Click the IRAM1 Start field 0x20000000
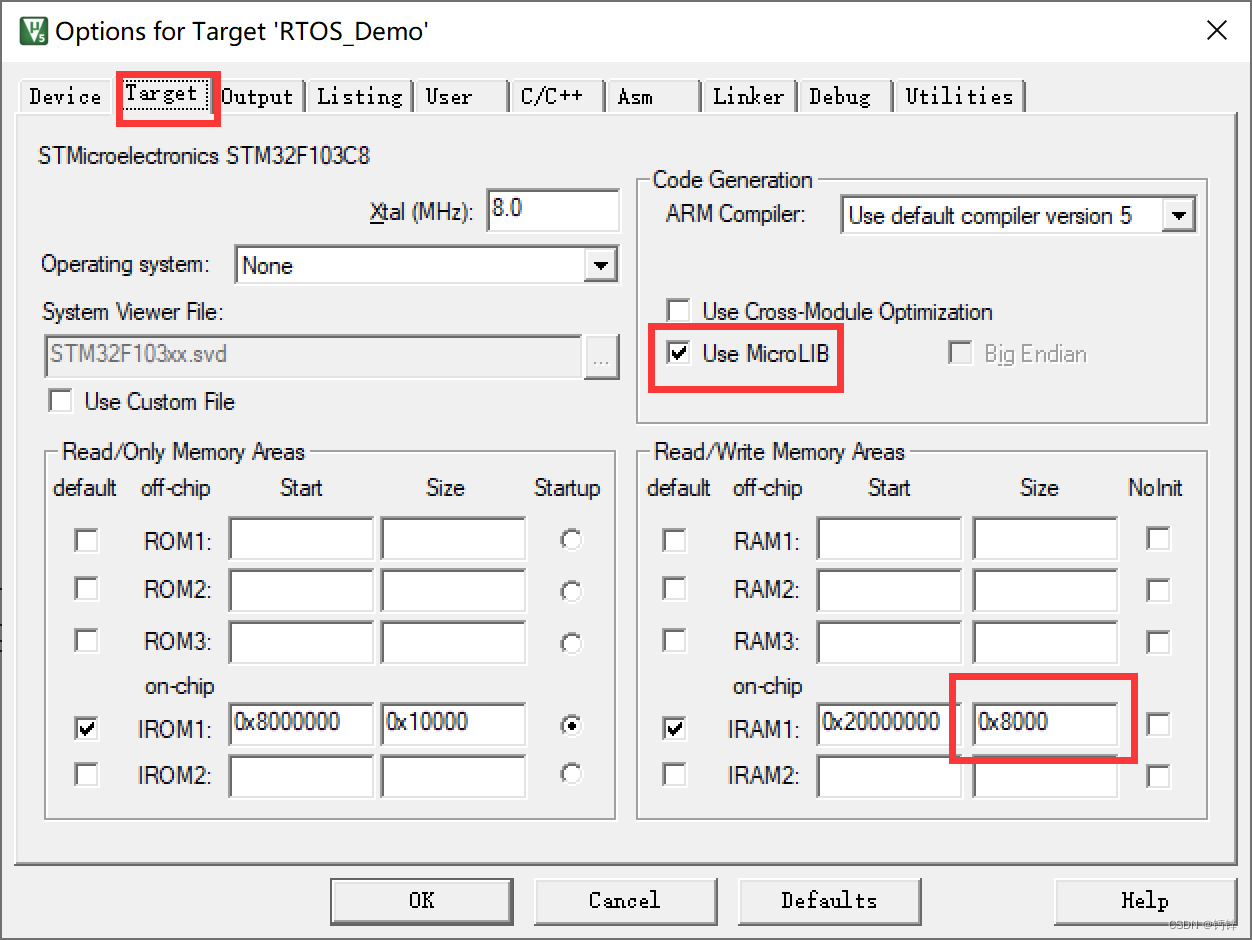The image size is (1252, 940). point(889,724)
